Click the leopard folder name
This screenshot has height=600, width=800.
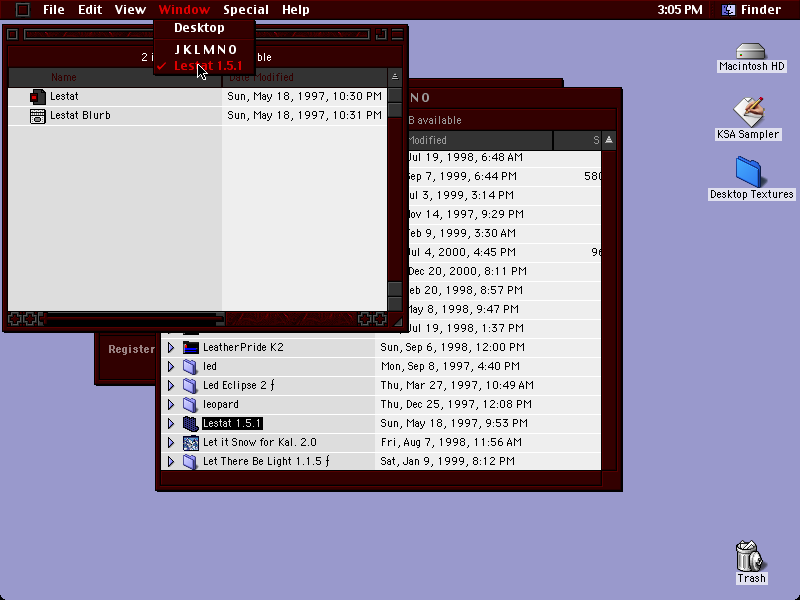point(220,405)
